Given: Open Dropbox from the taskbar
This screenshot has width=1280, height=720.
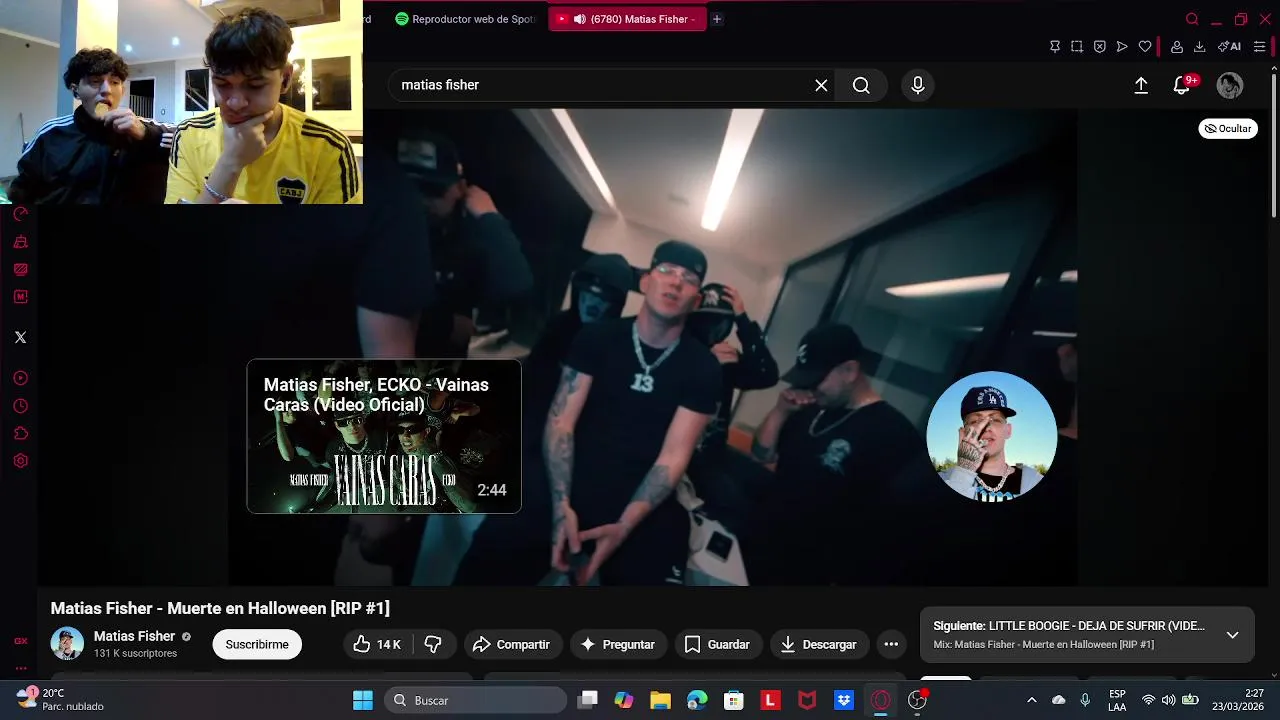Looking at the screenshot, I should (x=843, y=700).
